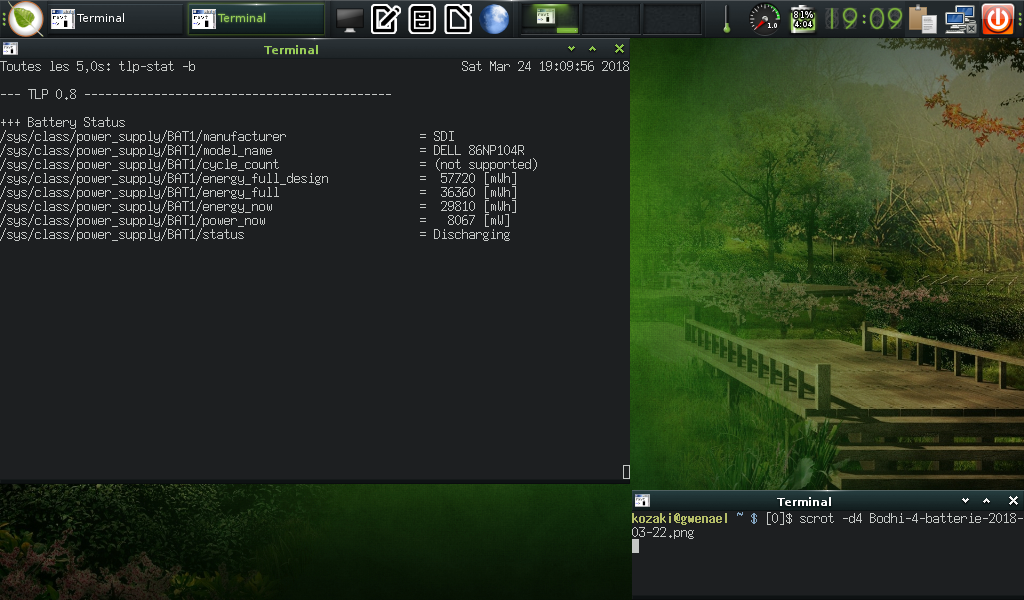This screenshot has width=1024, height=600.
Task: Click '8067 [mW]' value
Action: [x=478, y=221]
